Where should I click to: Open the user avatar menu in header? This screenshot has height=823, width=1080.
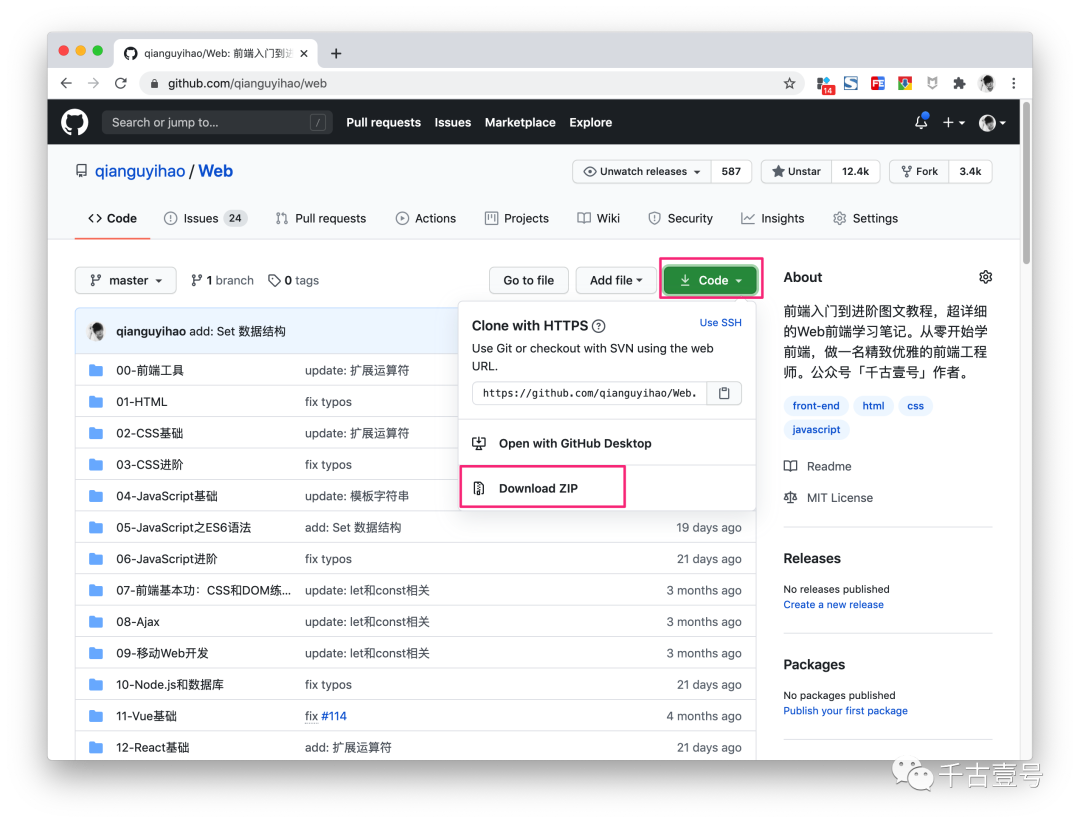992,123
